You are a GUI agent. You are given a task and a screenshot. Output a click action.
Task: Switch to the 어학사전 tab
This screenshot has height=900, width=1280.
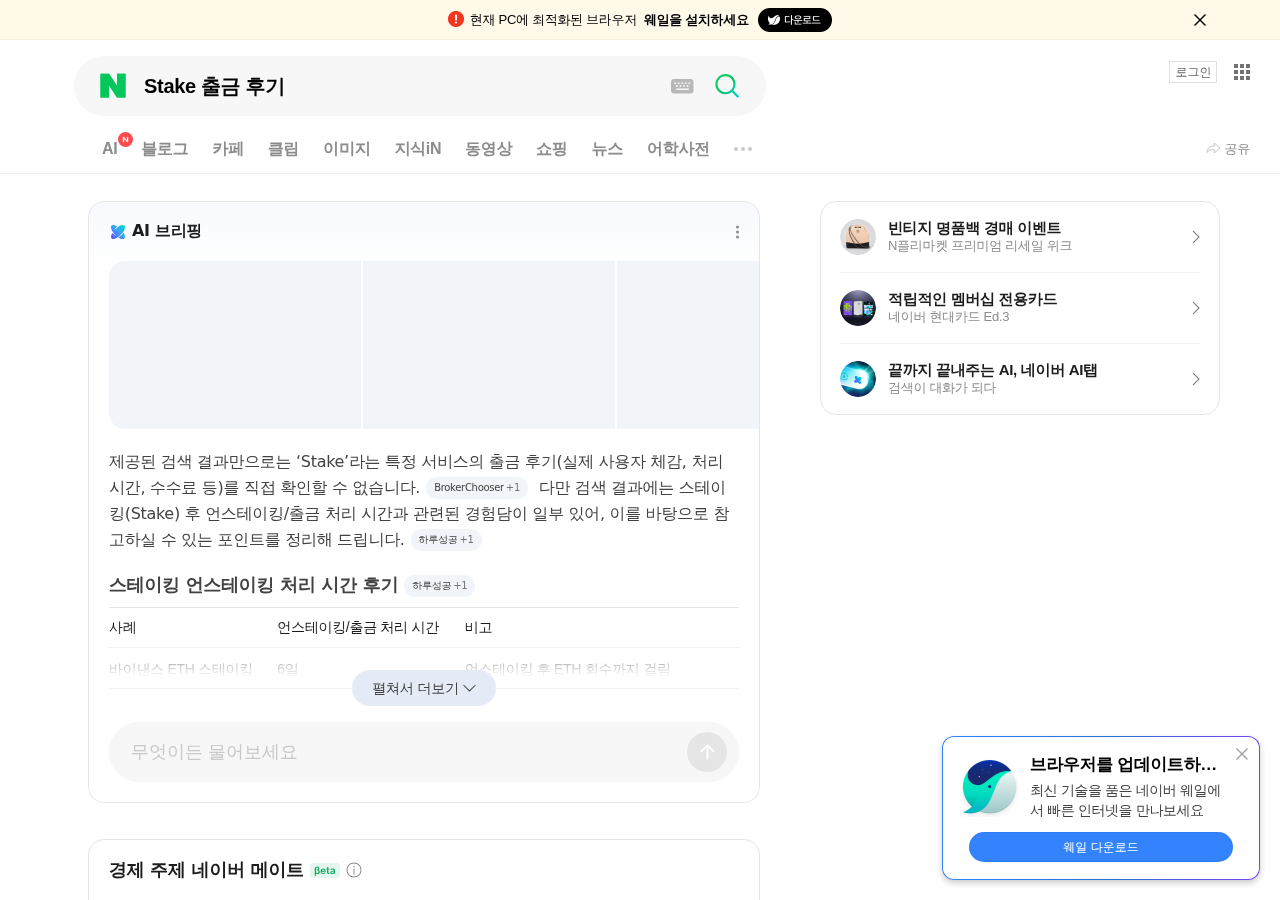[x=678, y=149]
